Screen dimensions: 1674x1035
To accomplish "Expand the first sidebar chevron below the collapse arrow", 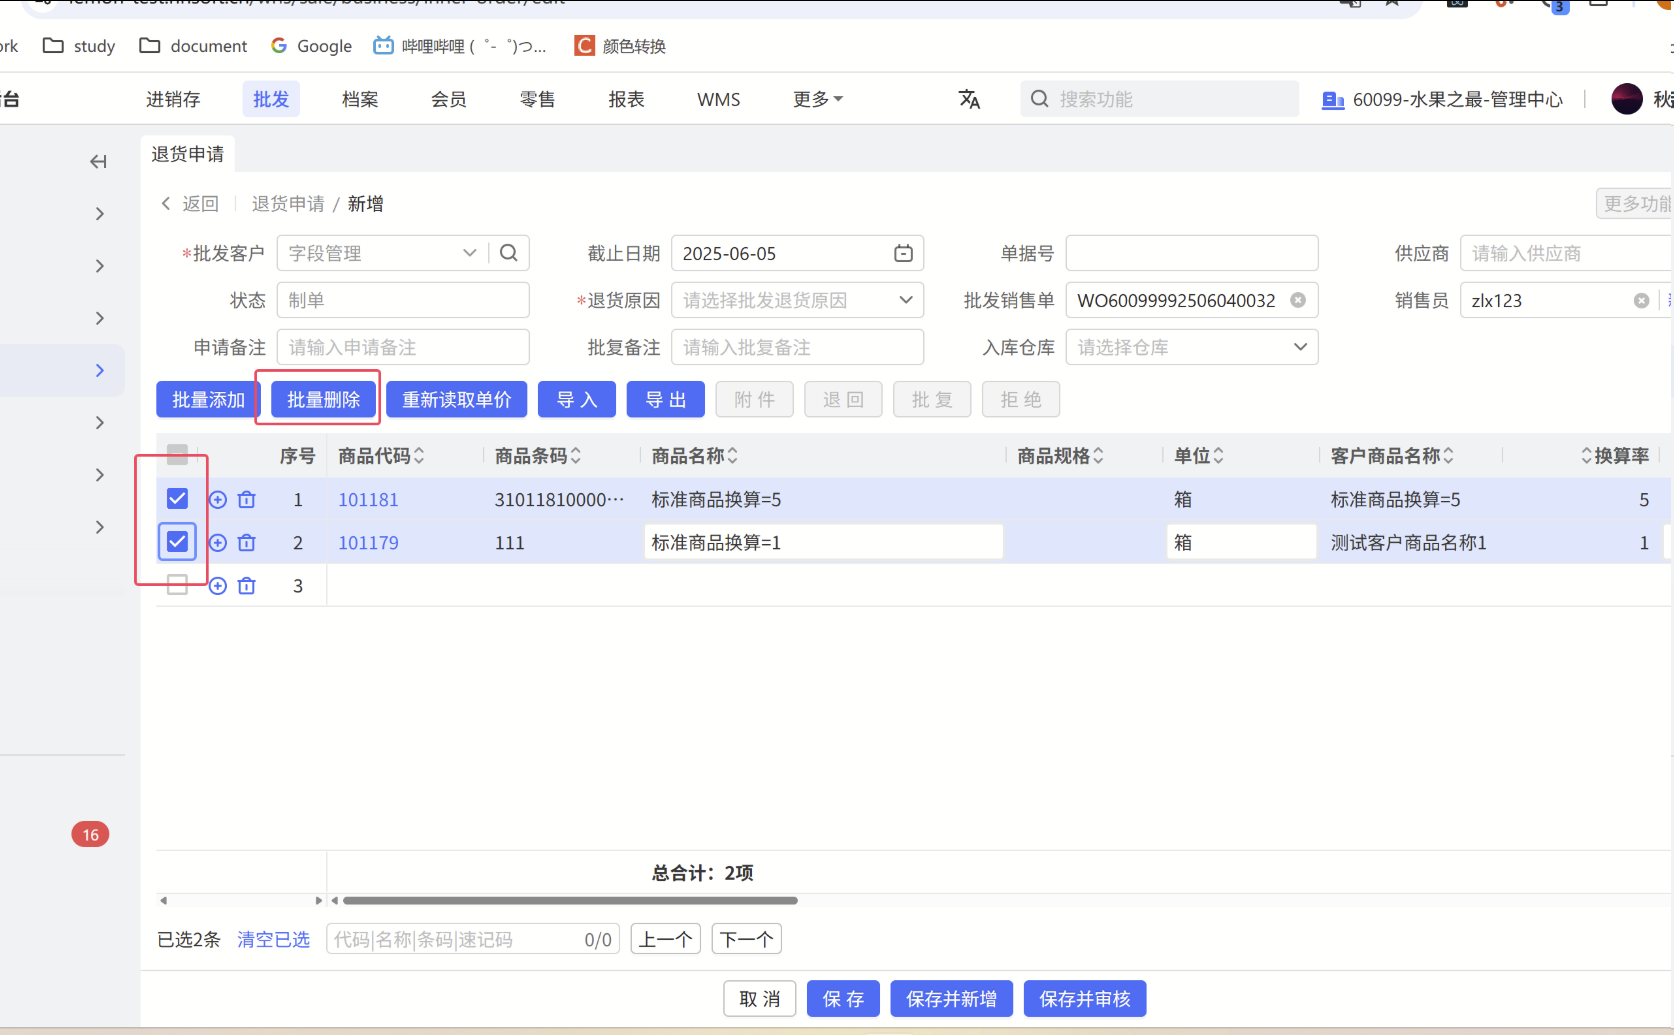I will point(99,214).
